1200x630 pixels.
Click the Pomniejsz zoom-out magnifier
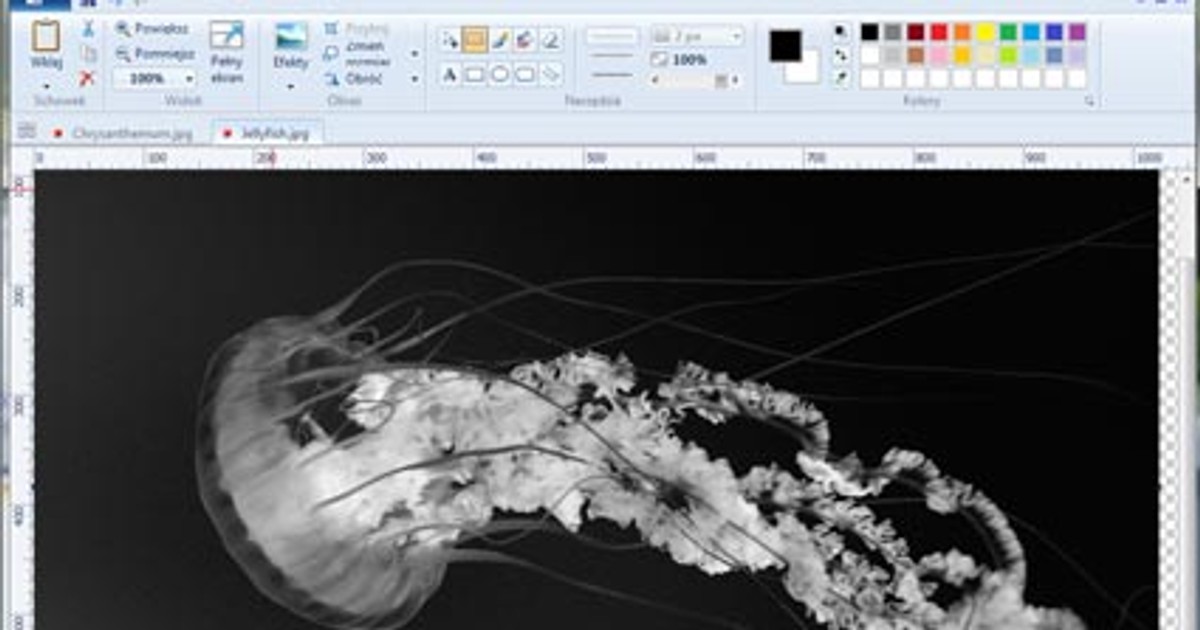[124, 53]
